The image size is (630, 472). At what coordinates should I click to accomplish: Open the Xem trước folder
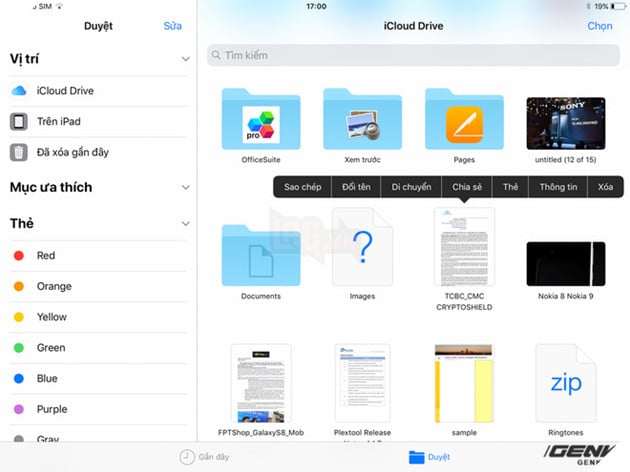(x=362, y=120)
